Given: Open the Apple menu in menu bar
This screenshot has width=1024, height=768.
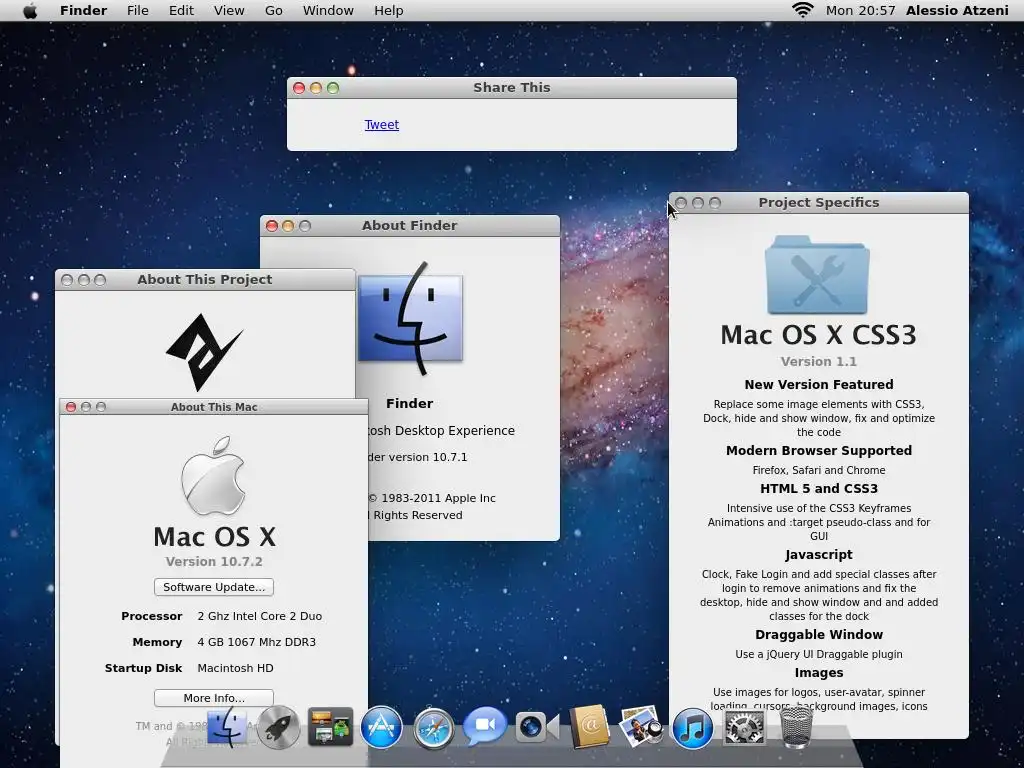Looking at the screenshot, I should (30, 10).
